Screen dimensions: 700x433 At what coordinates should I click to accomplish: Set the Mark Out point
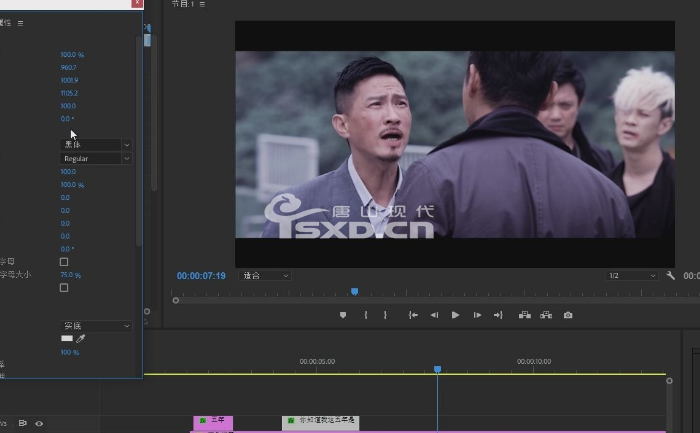(x=385, y=315)
